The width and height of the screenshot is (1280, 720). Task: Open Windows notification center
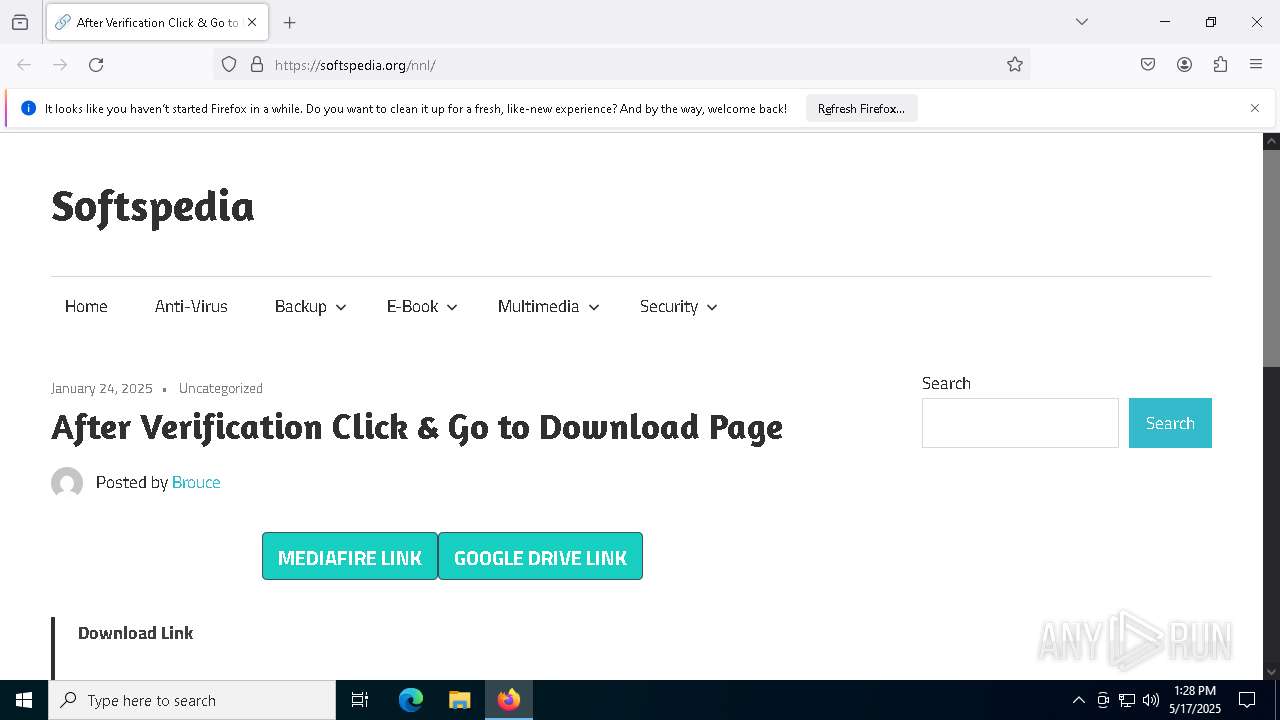coord(1247,700)
